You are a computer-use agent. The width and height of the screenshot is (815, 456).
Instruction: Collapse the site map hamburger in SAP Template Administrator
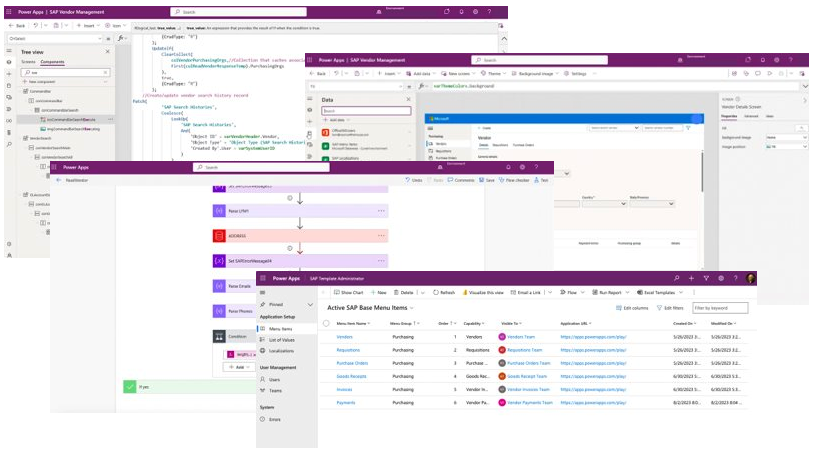[263, 293]
